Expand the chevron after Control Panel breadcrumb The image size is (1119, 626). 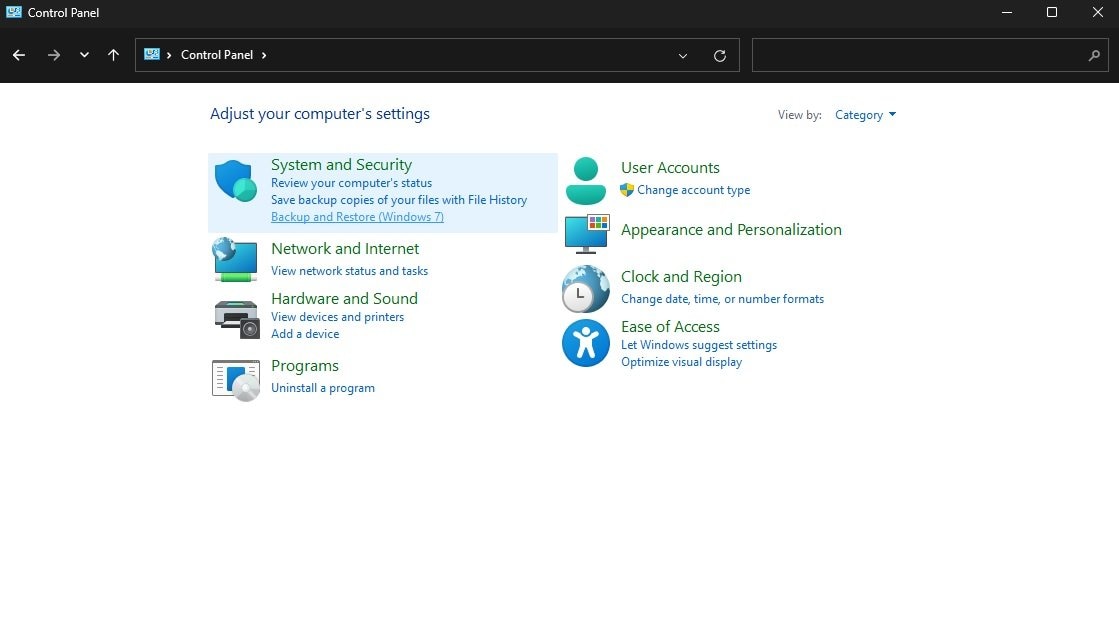coord(264,55)
